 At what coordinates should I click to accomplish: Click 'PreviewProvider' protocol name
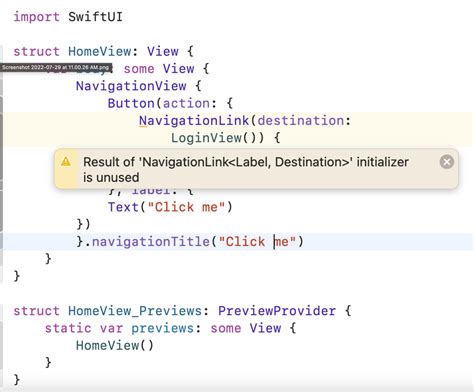[277, 311]
